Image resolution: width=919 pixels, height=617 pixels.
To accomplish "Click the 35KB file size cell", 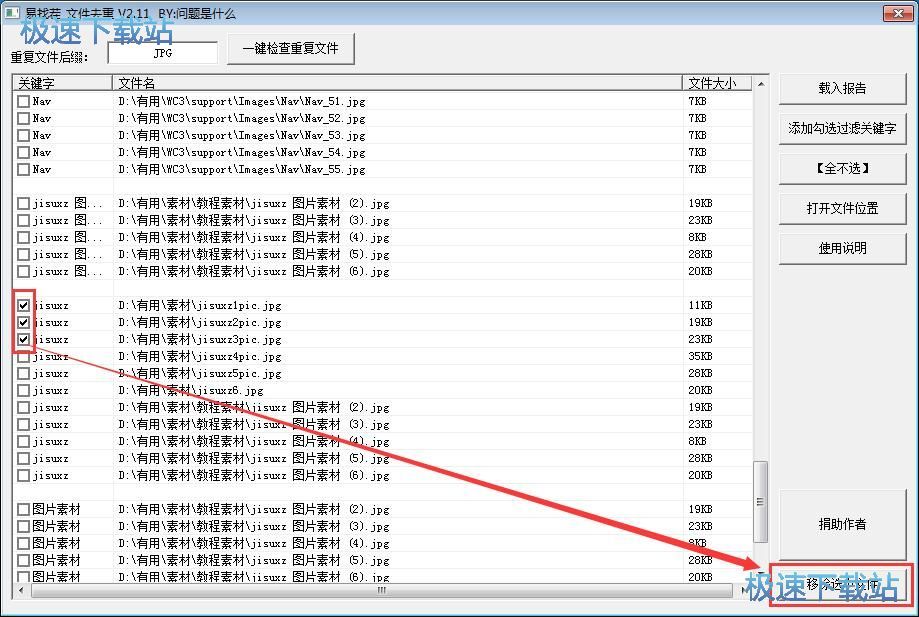I will 700,356.
